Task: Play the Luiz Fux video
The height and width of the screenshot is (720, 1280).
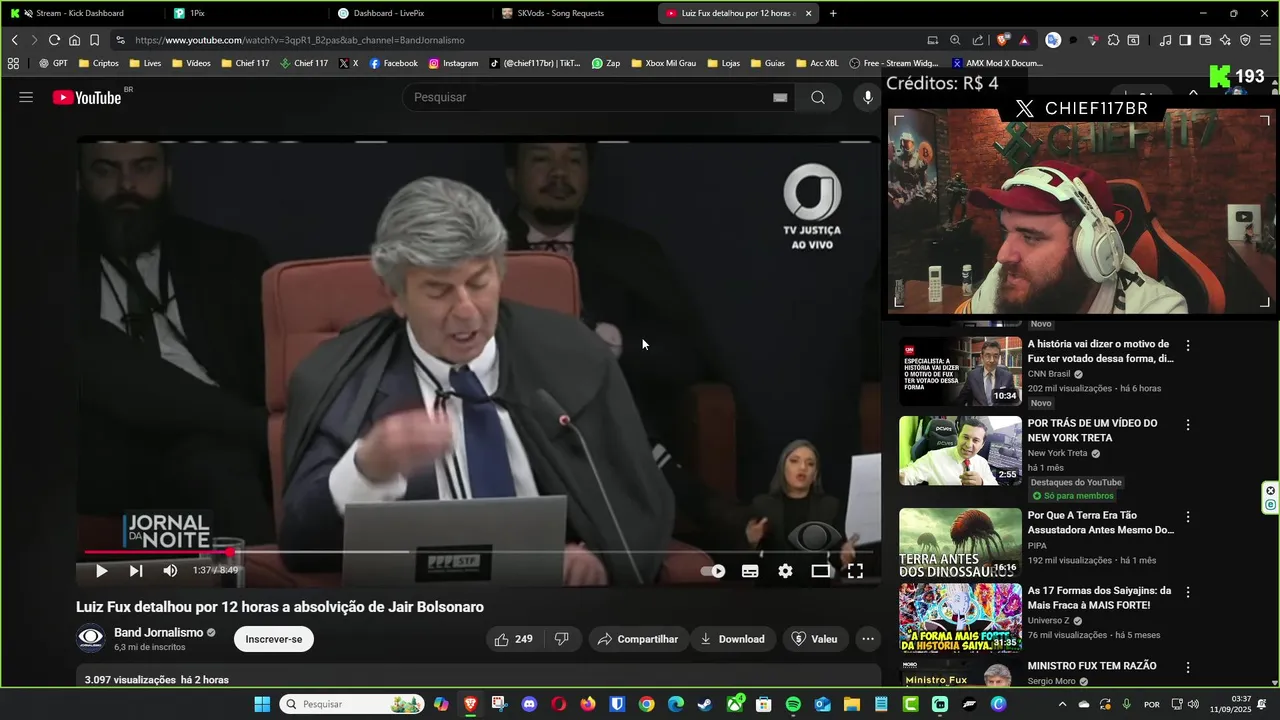Action: click(101, 571)
